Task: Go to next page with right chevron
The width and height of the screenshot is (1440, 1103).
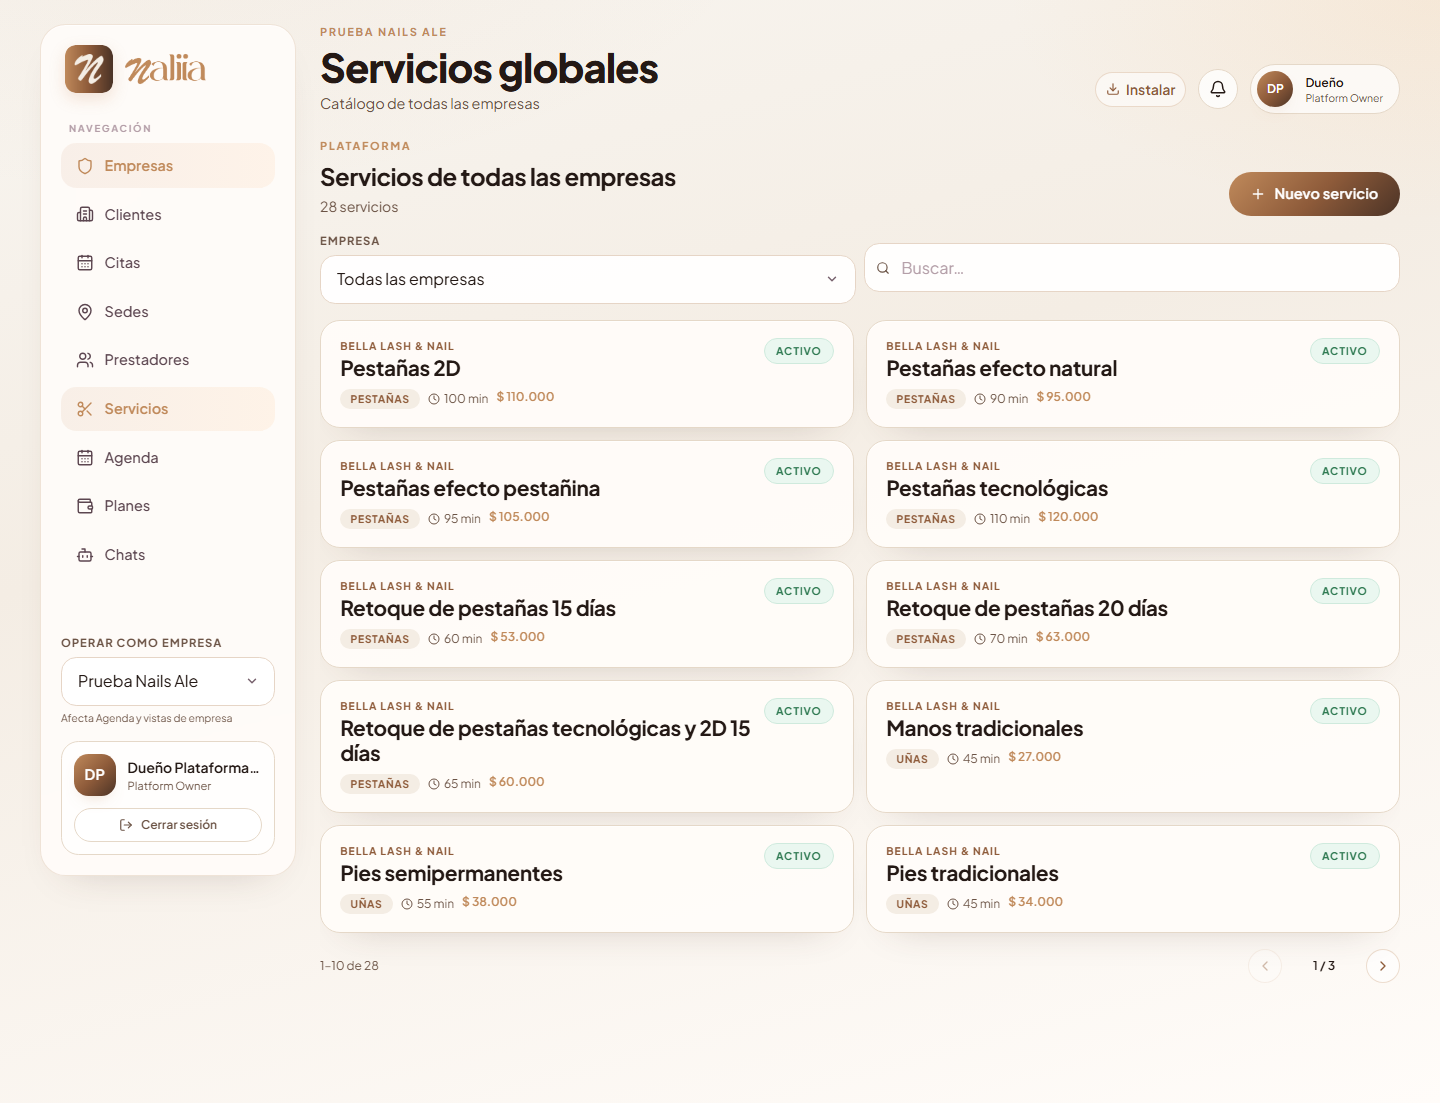Action: (1383, 966)
